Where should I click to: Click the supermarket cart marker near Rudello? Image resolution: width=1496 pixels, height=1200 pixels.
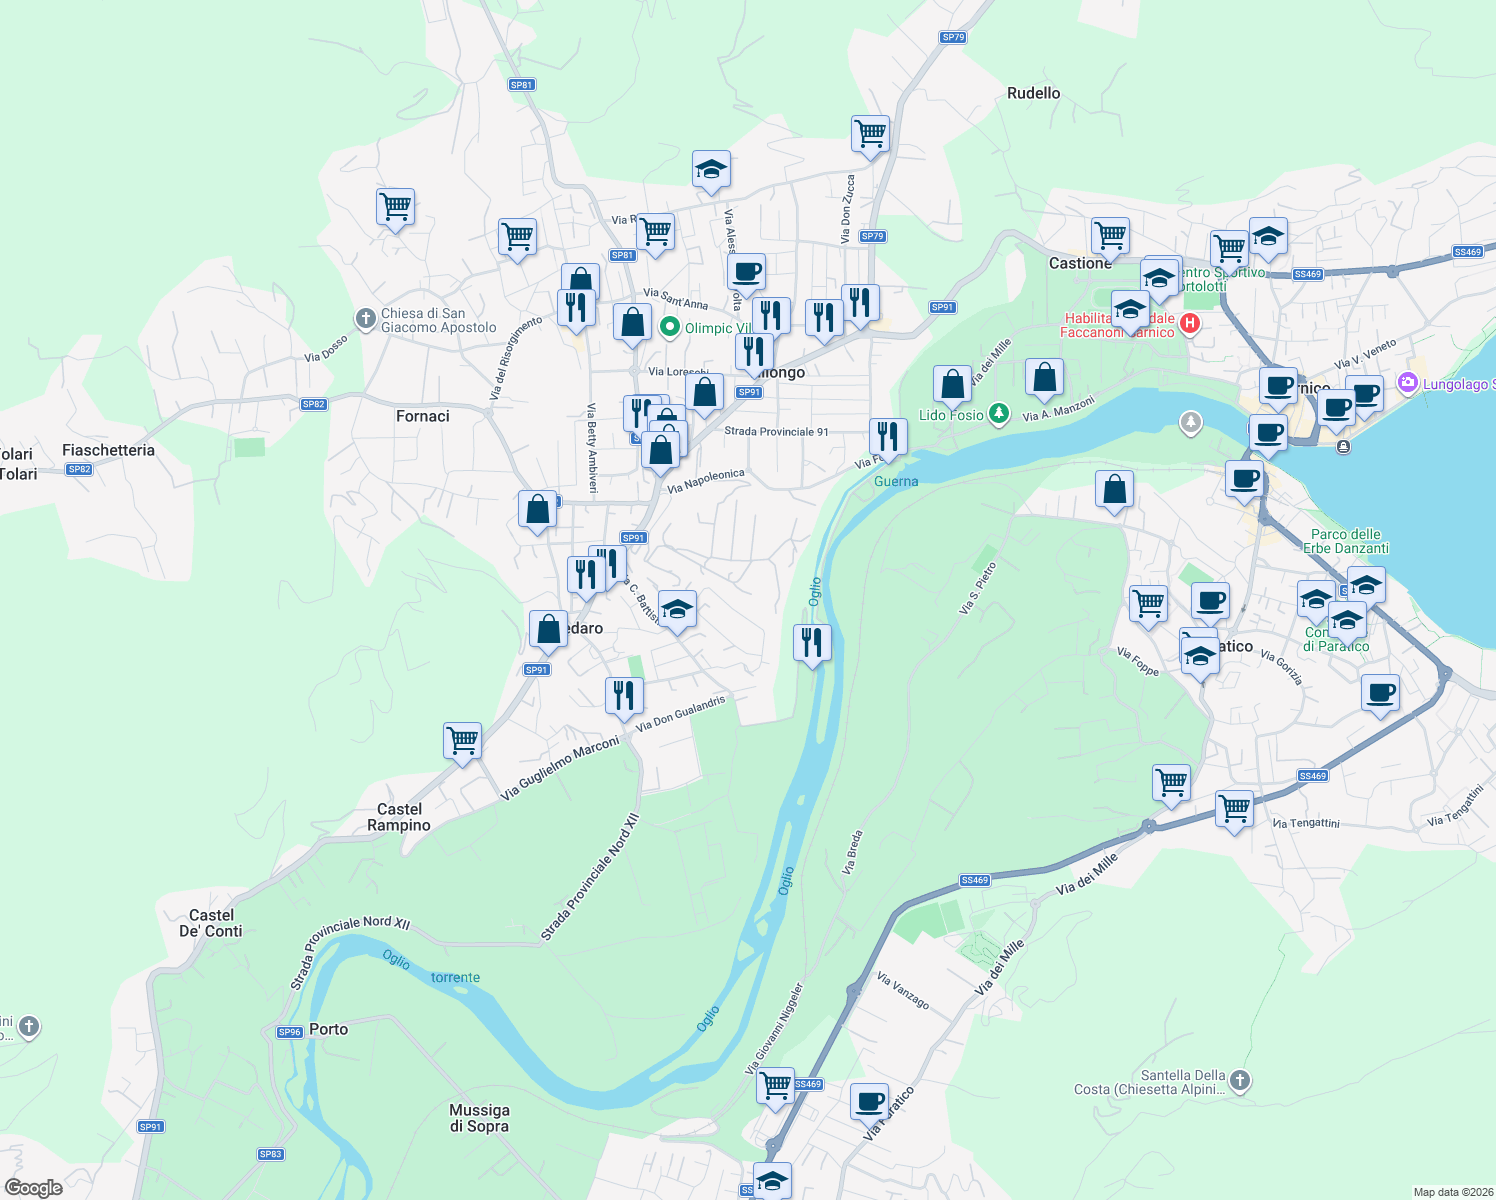[x=869, y=133]
